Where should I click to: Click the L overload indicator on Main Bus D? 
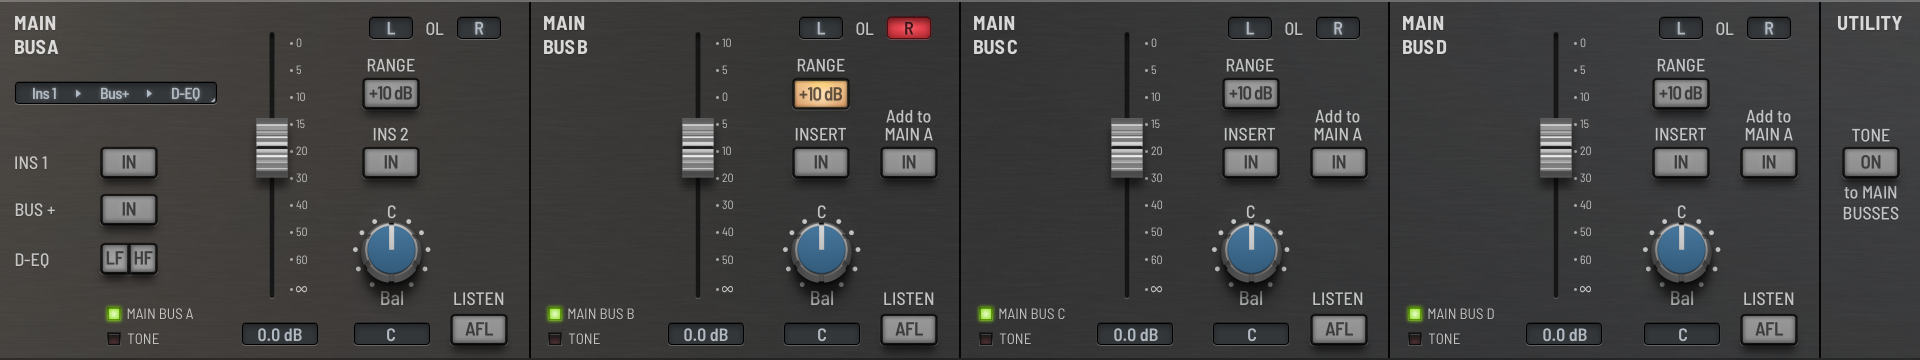click(1681, 28)
